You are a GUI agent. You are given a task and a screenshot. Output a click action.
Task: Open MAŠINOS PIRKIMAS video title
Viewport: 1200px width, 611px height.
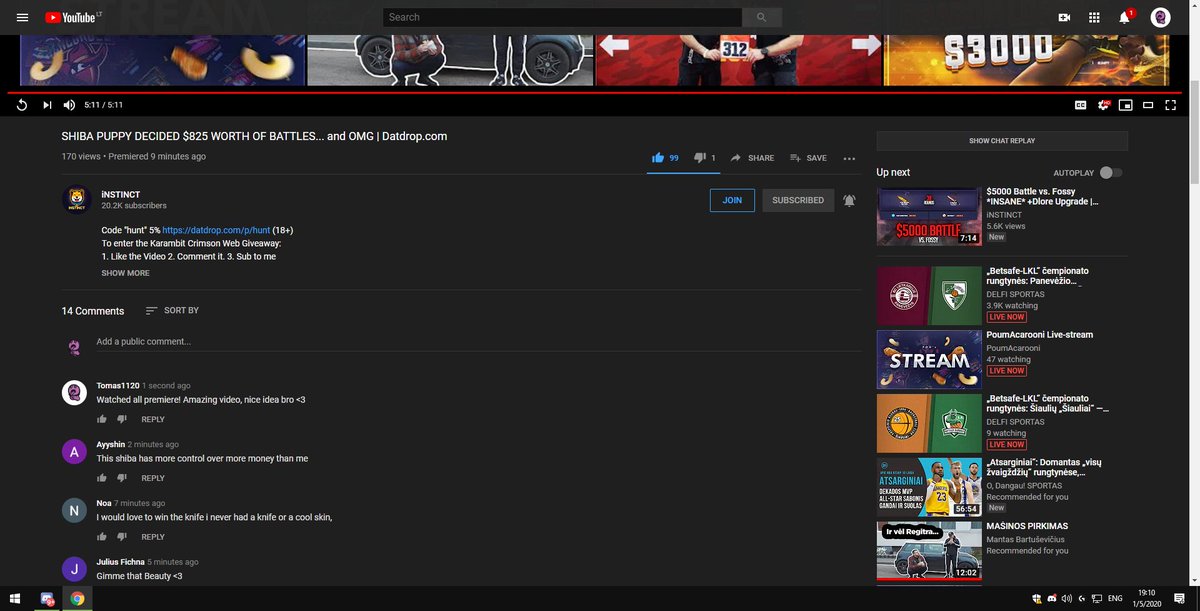point(1027,526)
